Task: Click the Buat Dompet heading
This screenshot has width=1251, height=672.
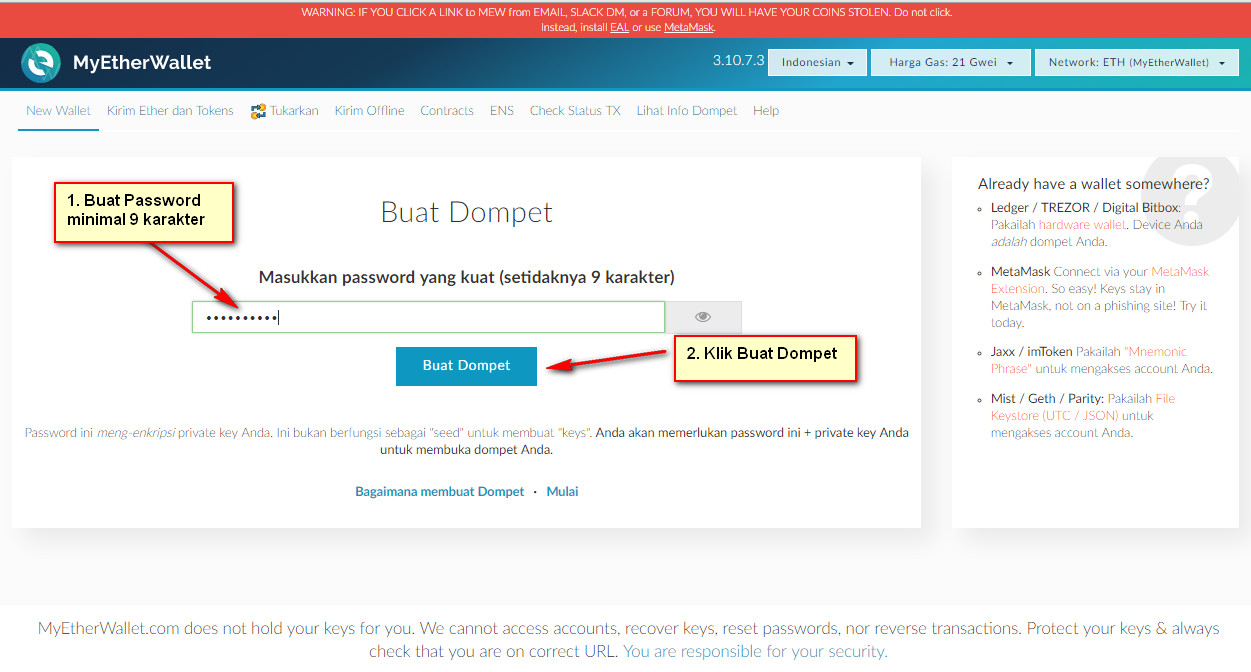Action: 466,213
